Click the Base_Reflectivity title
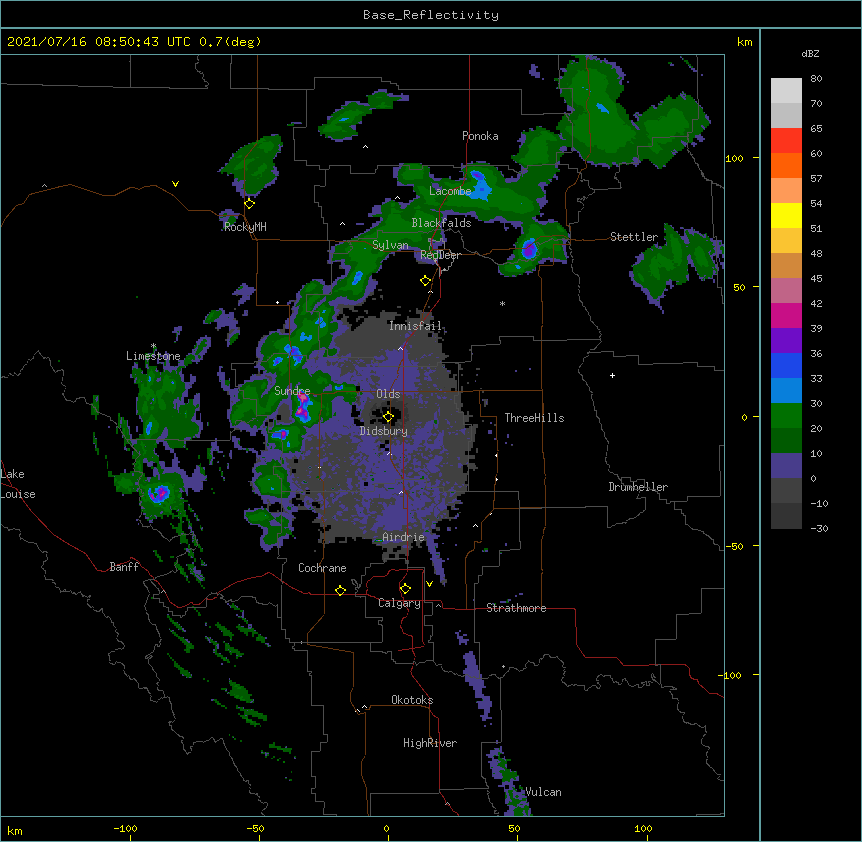 [431, 15]
